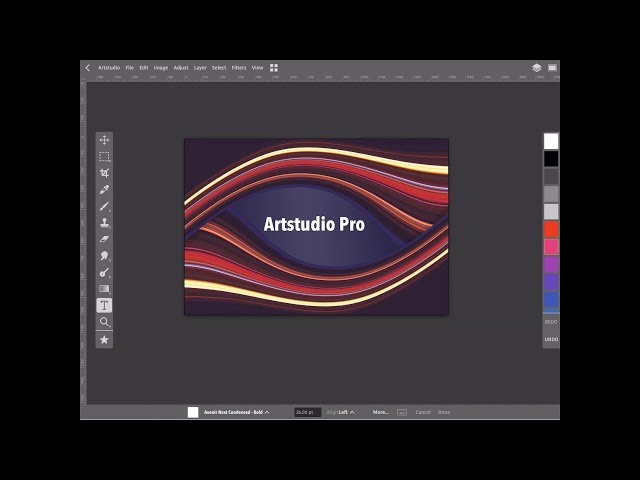Open the white text color swatch in bottom bar
The image size is (640, 480).
click(193, 412)
